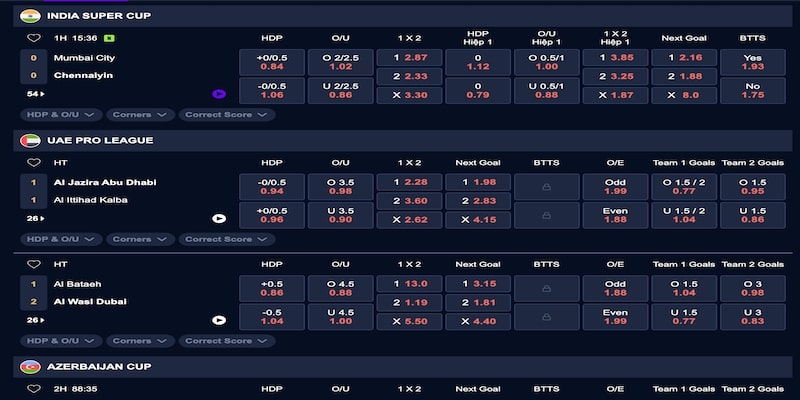
Task: Favorite the Al Jazira Abu Dhabi match
Action: click(33, 162)
